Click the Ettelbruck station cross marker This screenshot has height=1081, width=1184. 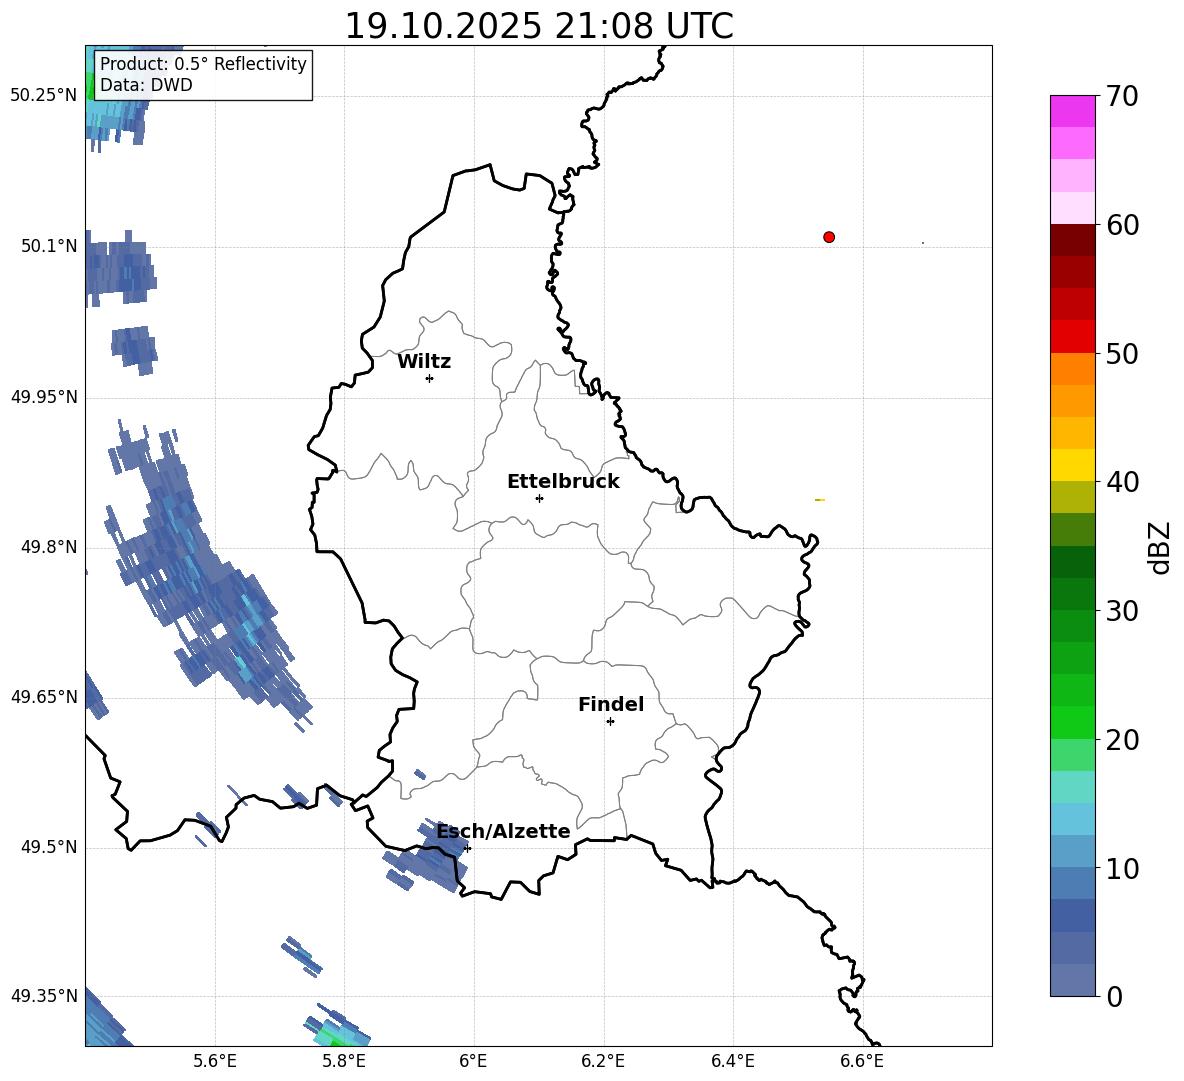click(x=539, y=498)
